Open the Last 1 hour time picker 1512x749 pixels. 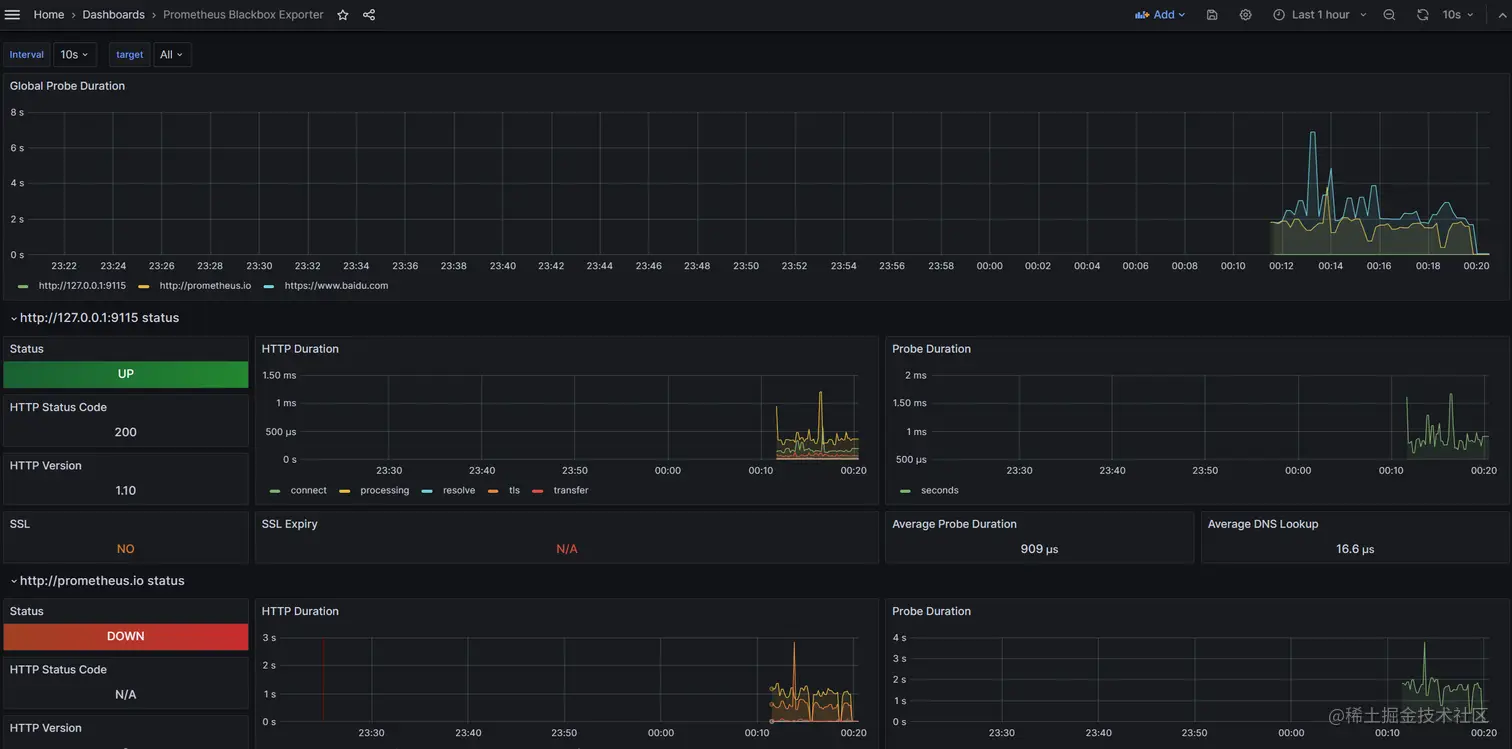(x=1319, y=15)
